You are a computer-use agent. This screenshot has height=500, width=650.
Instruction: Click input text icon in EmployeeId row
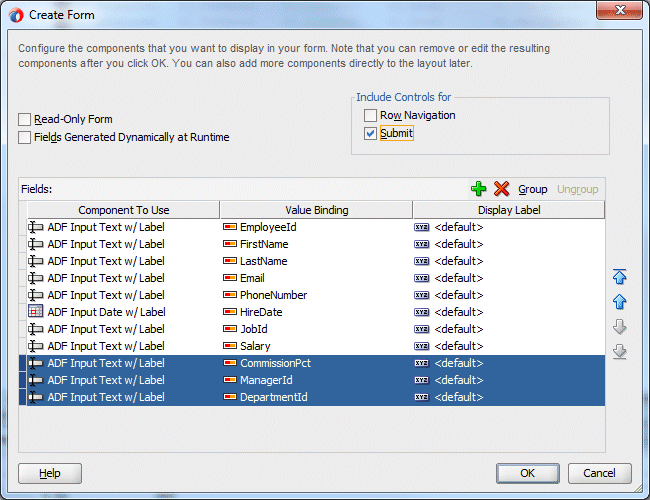point(36,227)
